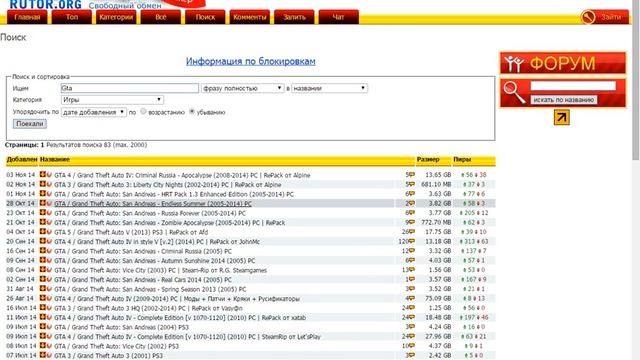Click the download icon for Endless Summer row
Screen dimensions: 640x360
tap(42, 203)
